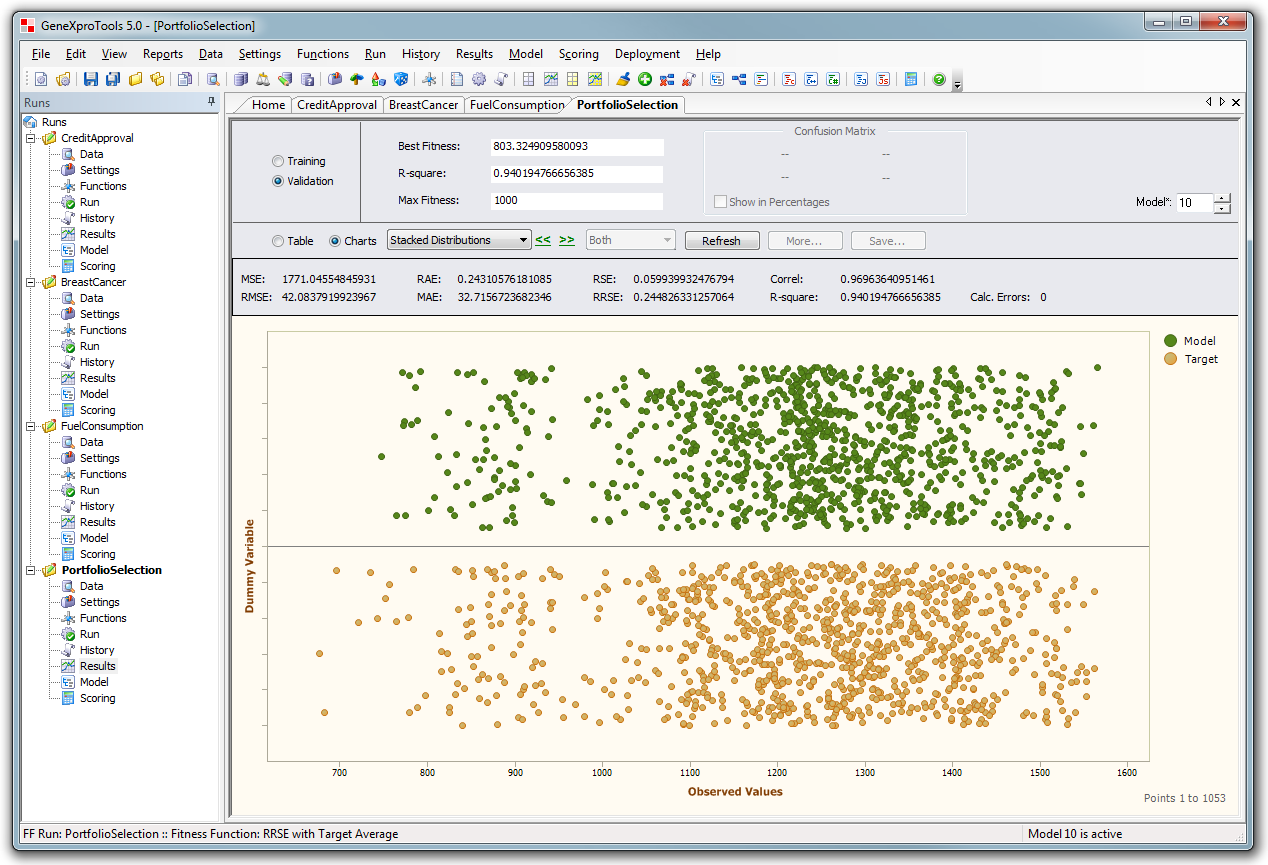
Task: Switch view to Table radio option
Action: click(278, 241)
